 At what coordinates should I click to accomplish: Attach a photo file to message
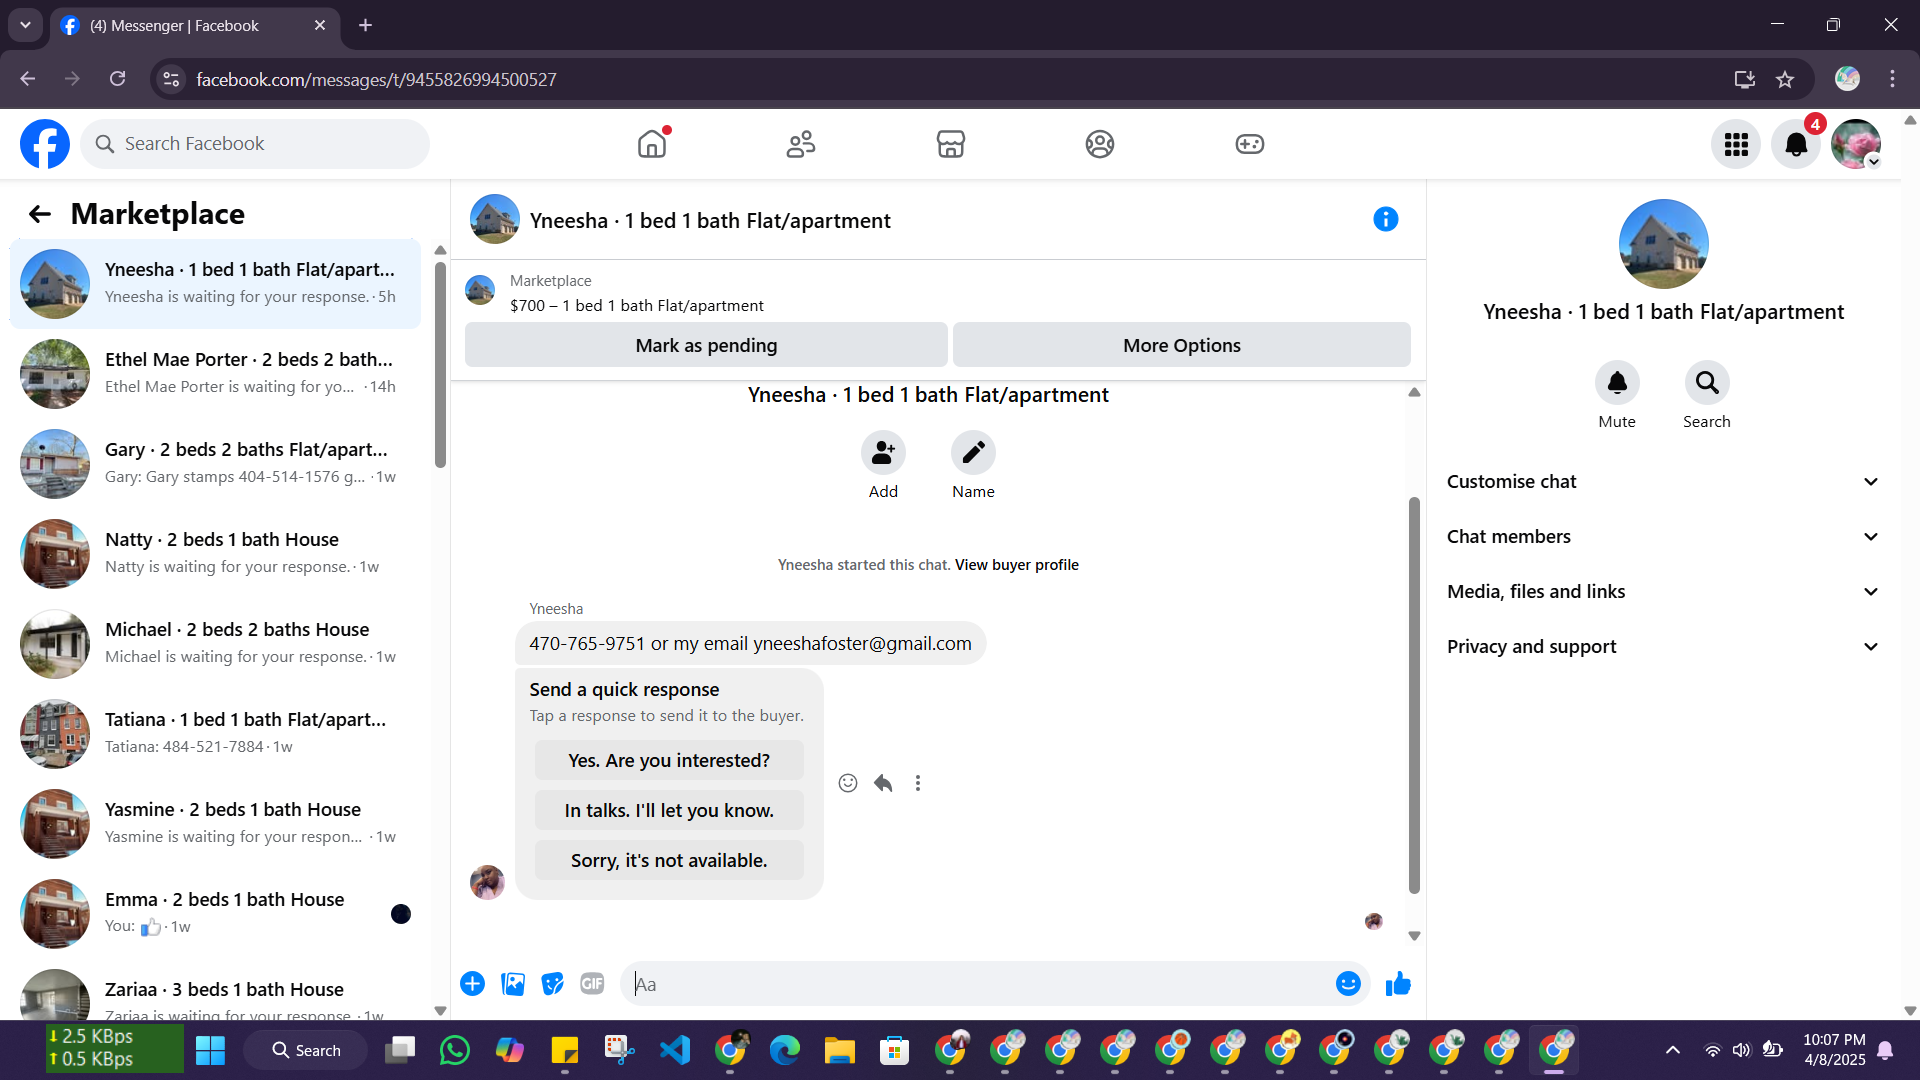pyautogui.click(x=513, y=984)
